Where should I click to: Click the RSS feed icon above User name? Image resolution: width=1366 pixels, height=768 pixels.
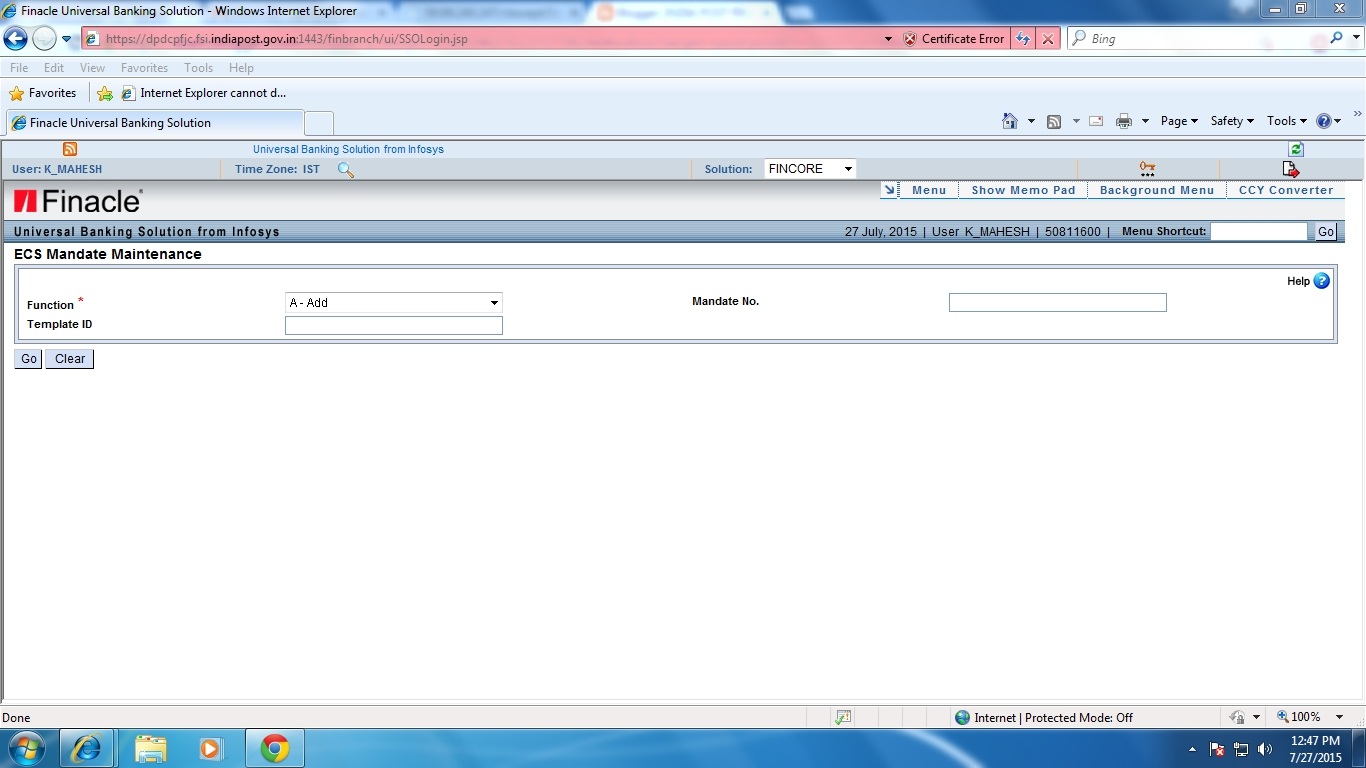click(x=69, y=149)
